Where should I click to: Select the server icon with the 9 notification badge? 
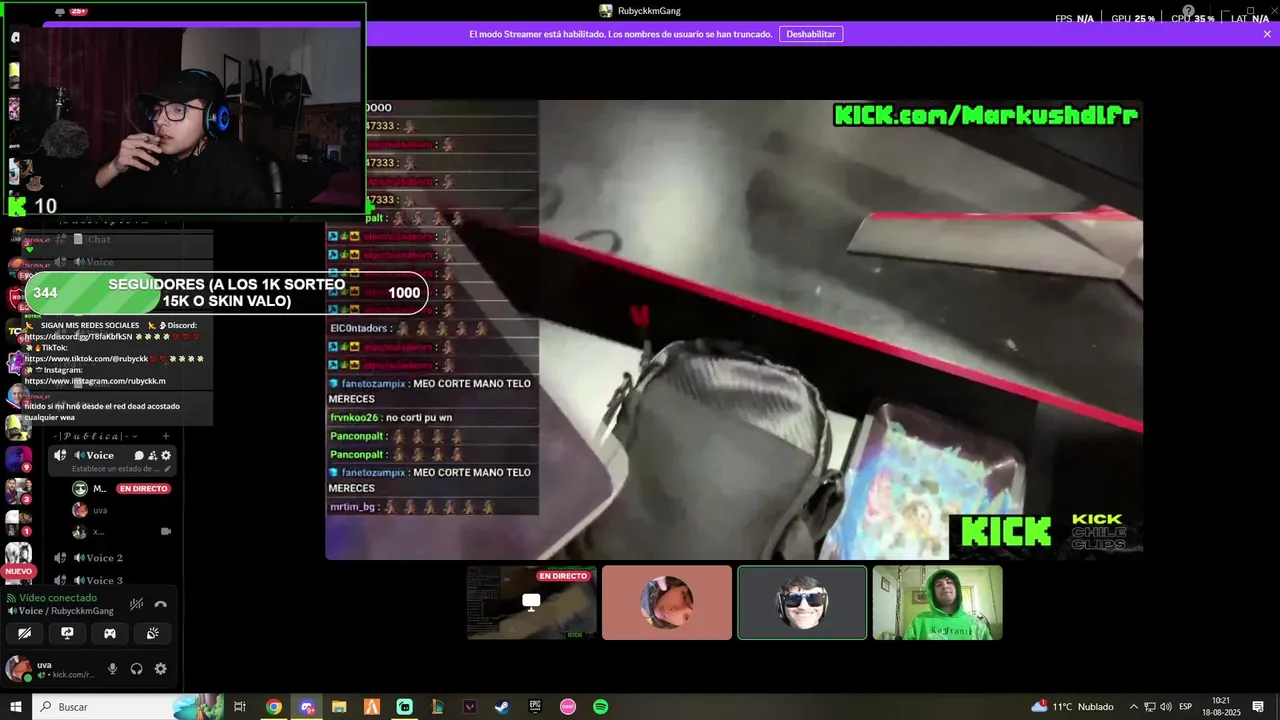18,459
